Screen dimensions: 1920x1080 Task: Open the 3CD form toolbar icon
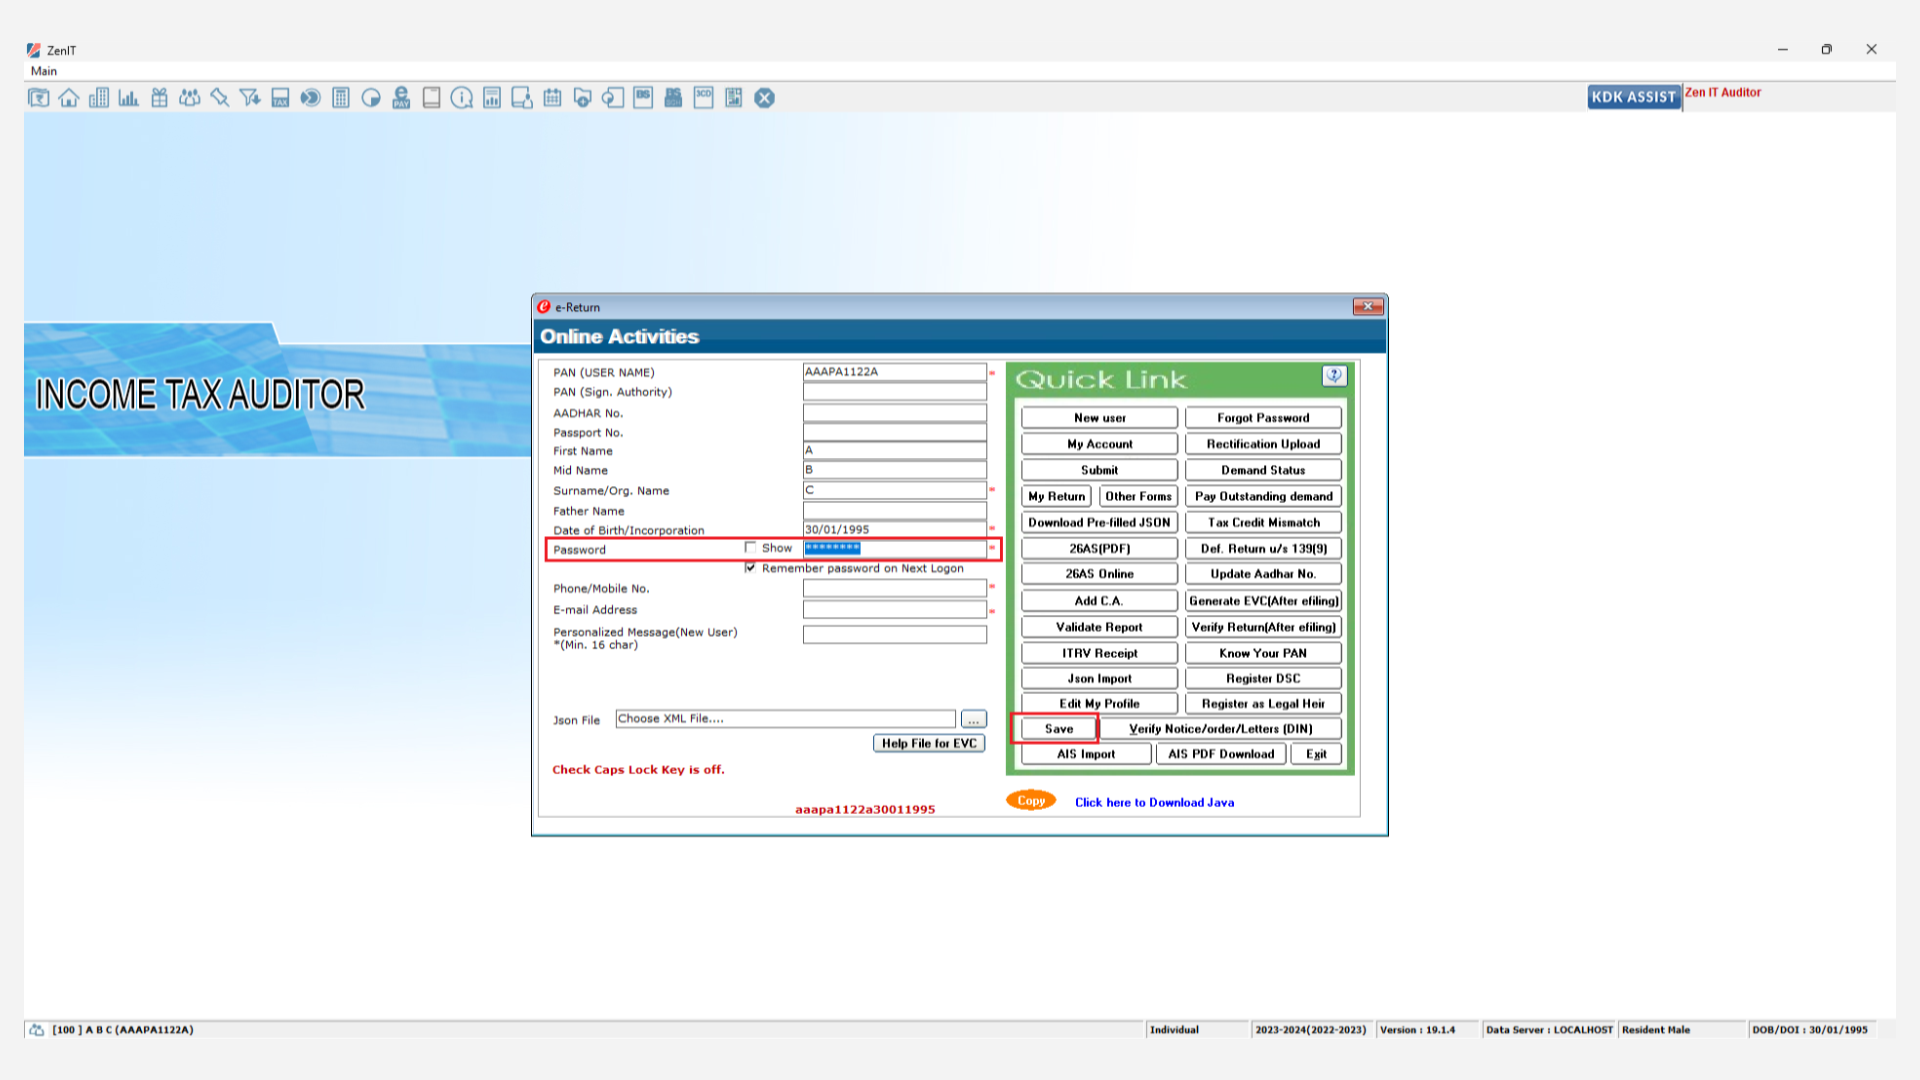[x=704, y=98]
